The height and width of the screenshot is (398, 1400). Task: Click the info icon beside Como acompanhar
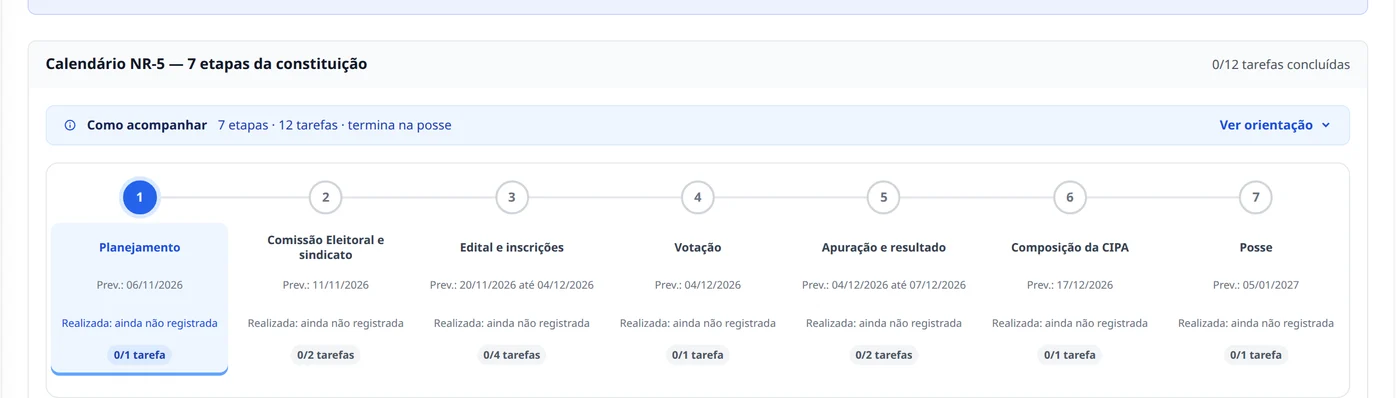coord(70,126)
